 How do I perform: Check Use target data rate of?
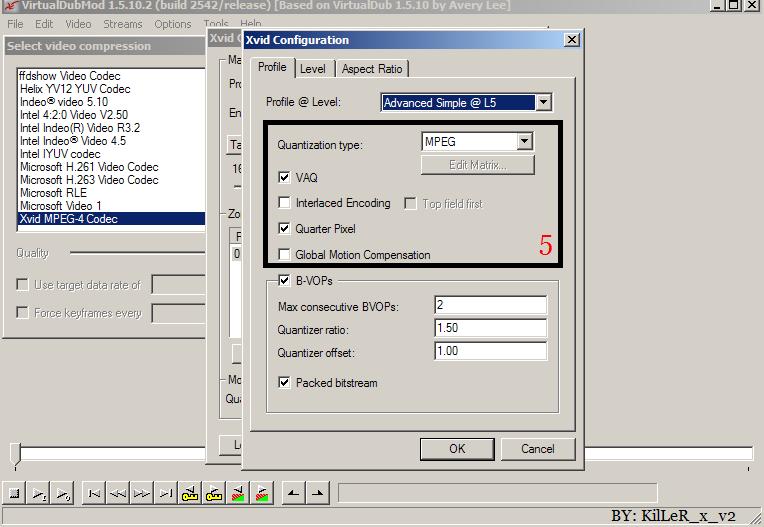(x=22, y=285)
